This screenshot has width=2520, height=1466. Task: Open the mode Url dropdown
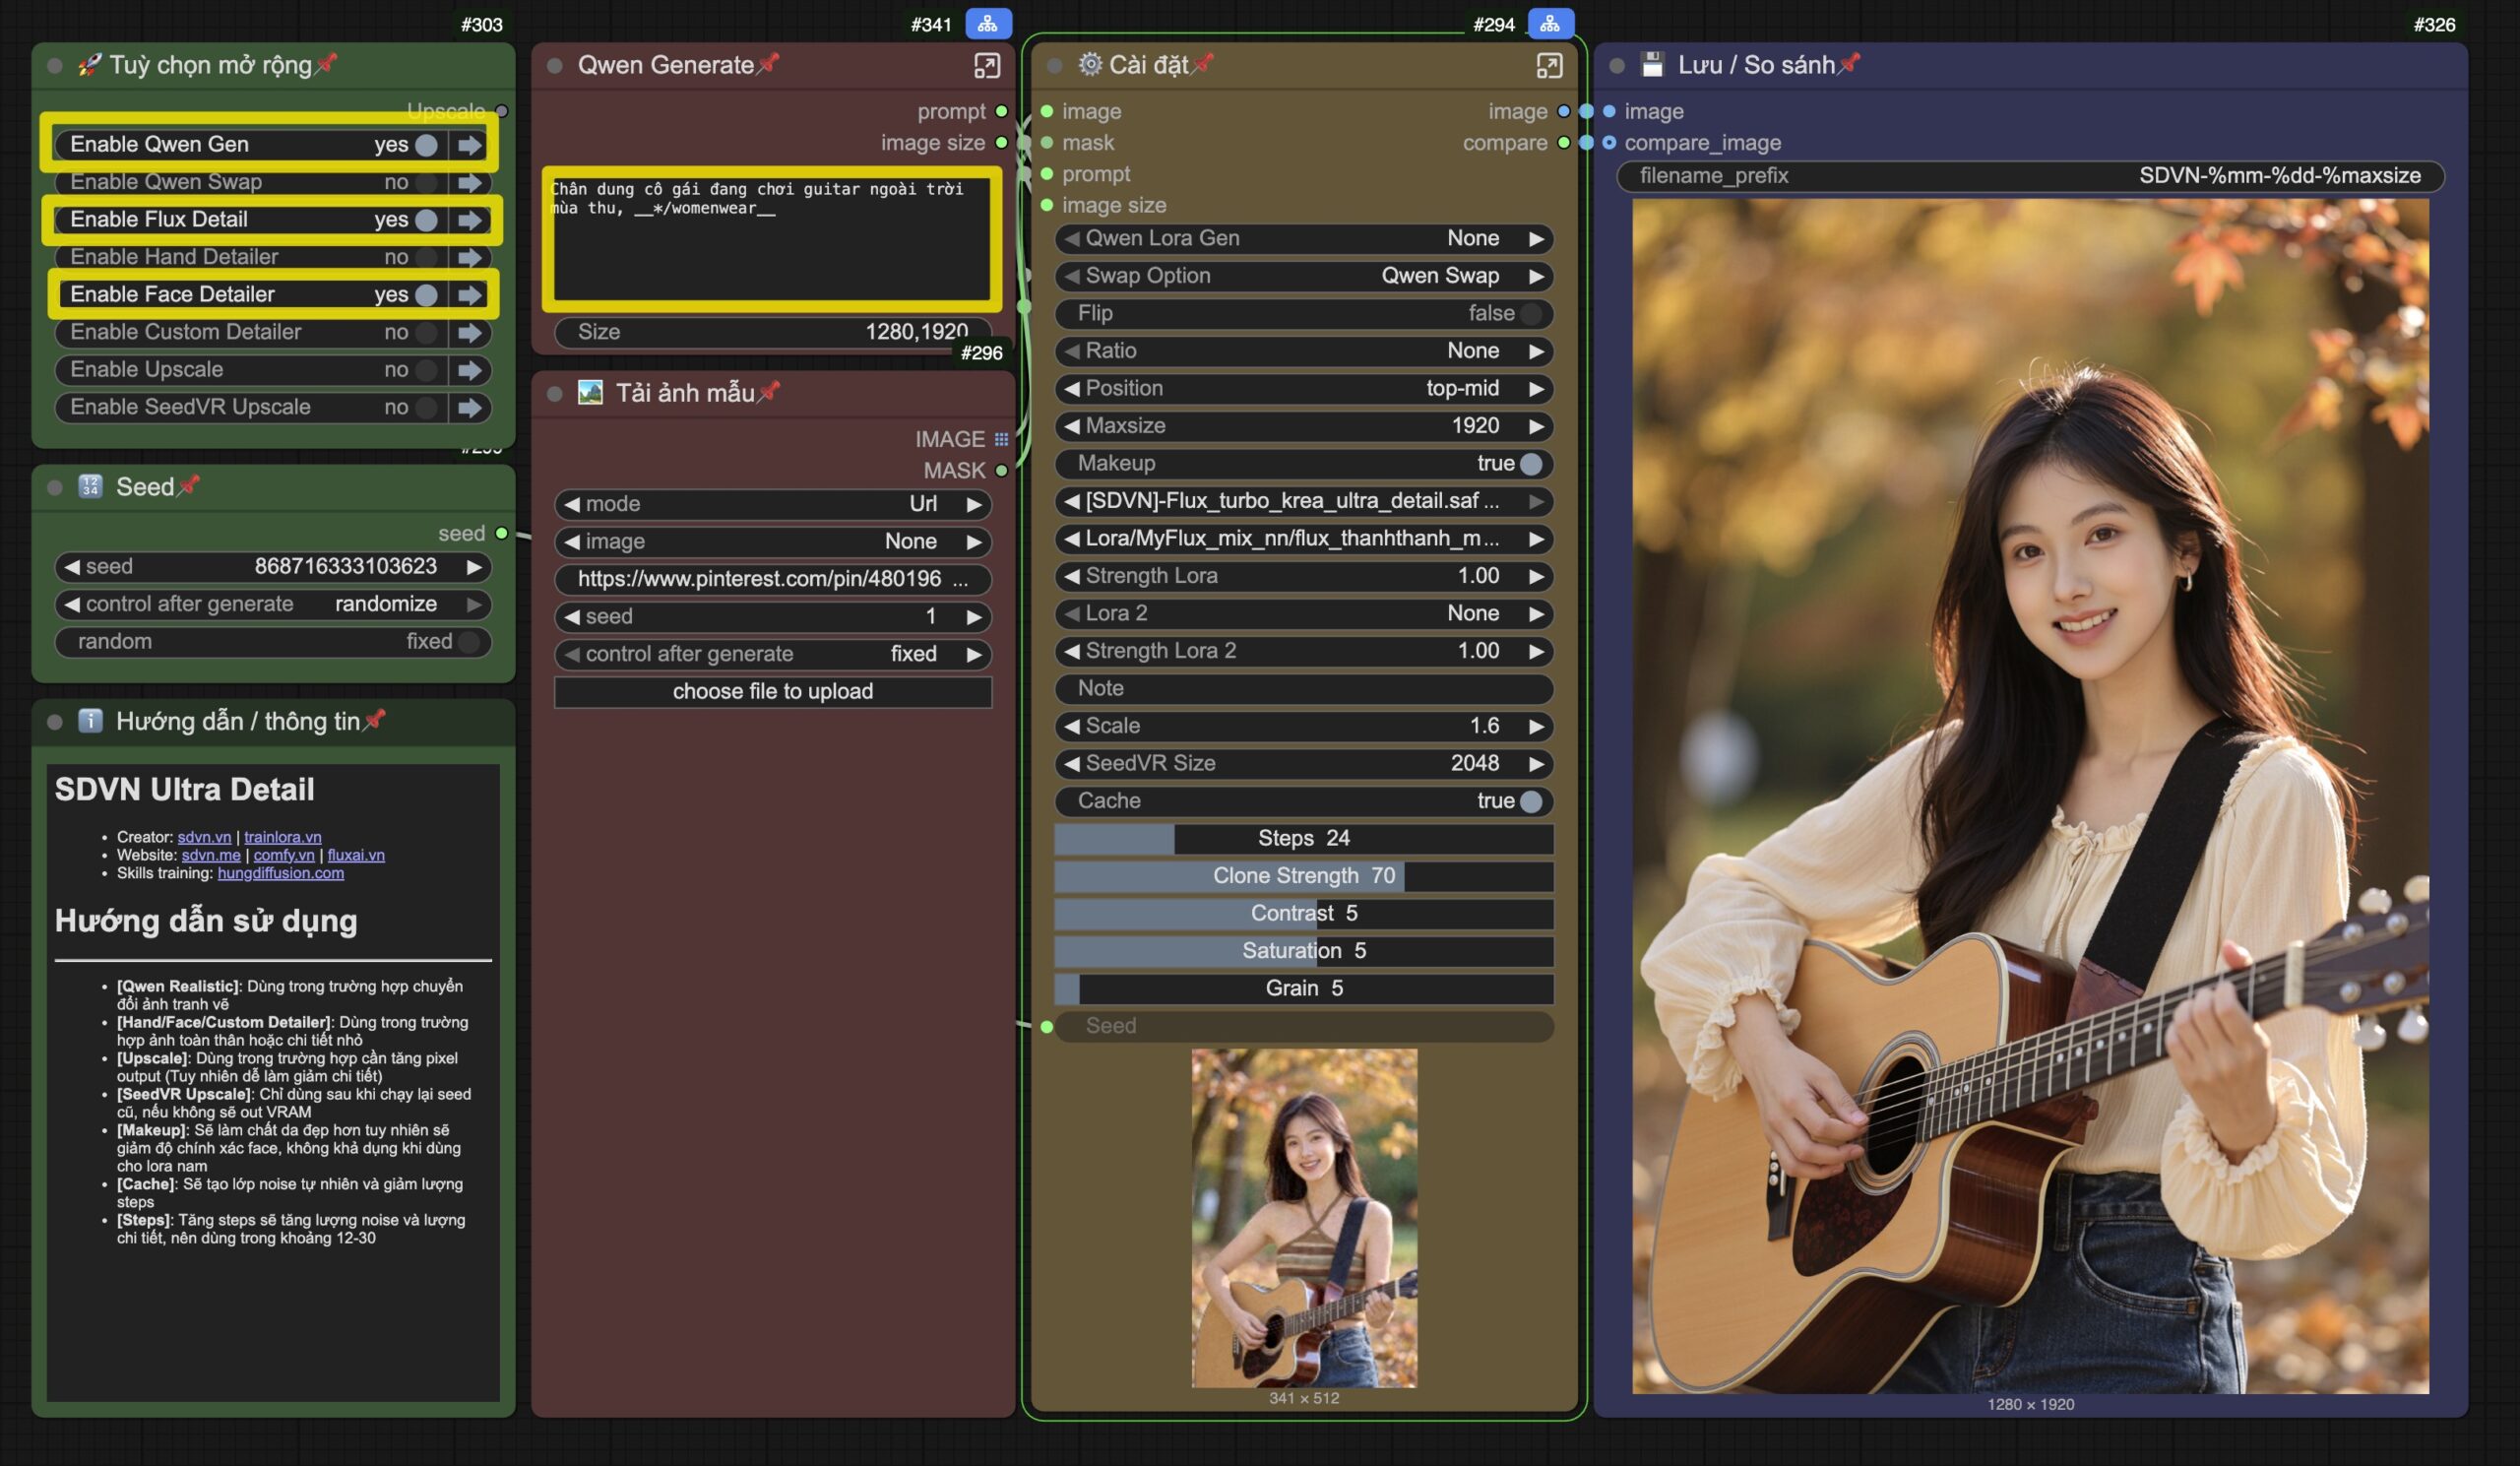click(772, 504)
